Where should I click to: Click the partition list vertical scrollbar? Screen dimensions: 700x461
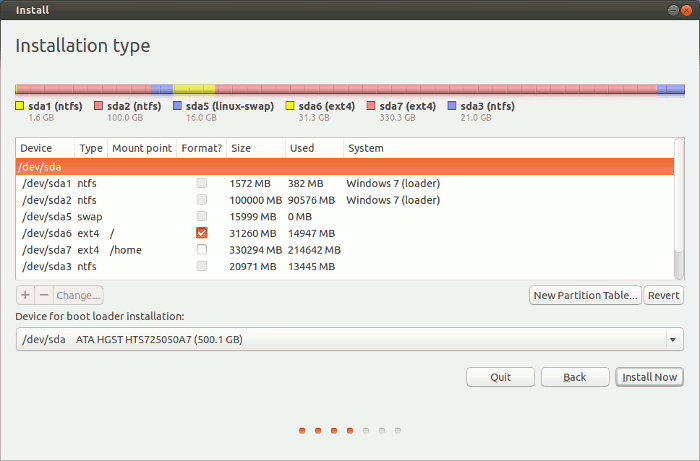[x=679, y=208]
